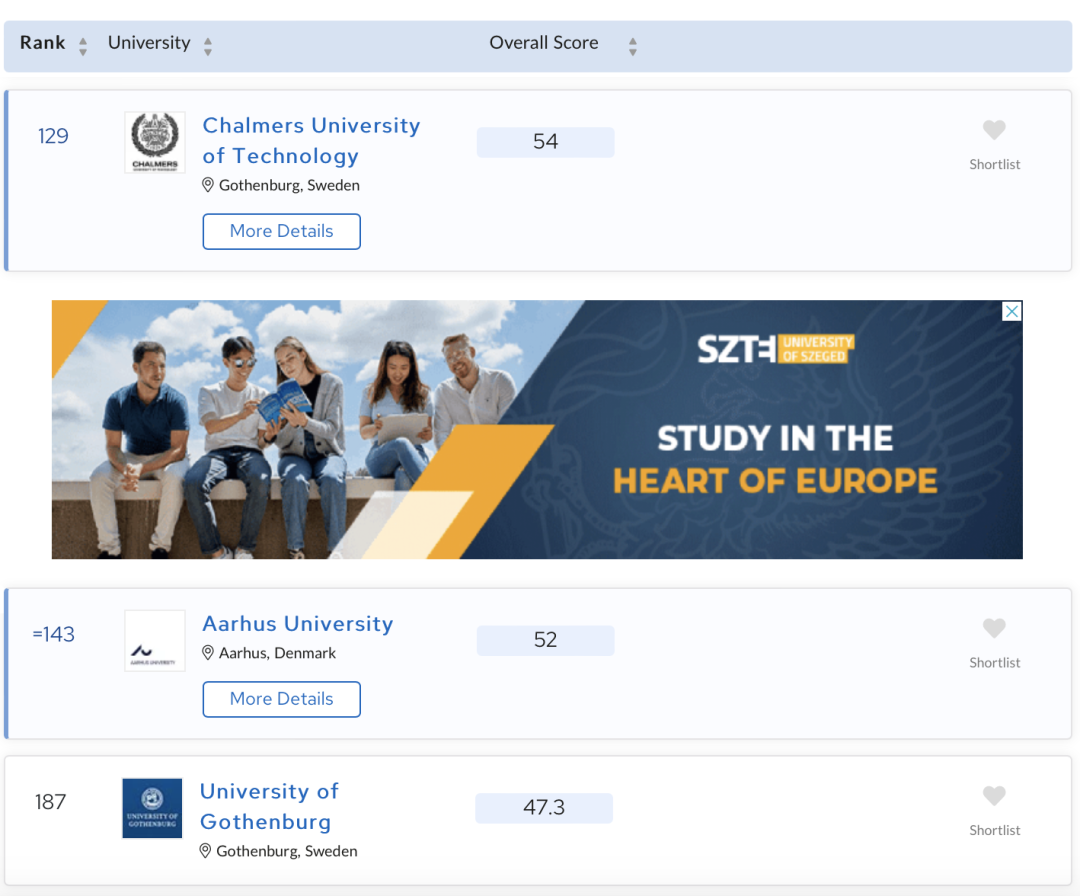Select the Aarhus University logo

153,640
